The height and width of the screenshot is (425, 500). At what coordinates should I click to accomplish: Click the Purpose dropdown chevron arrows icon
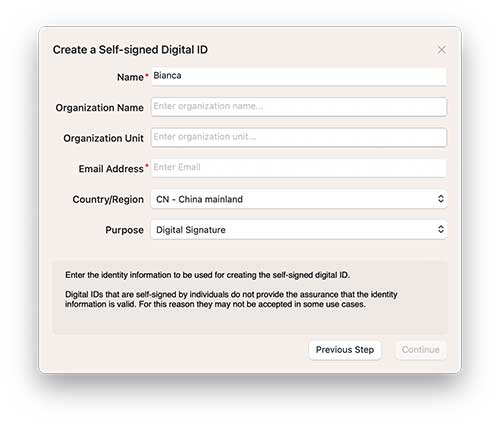click(441, 230)
